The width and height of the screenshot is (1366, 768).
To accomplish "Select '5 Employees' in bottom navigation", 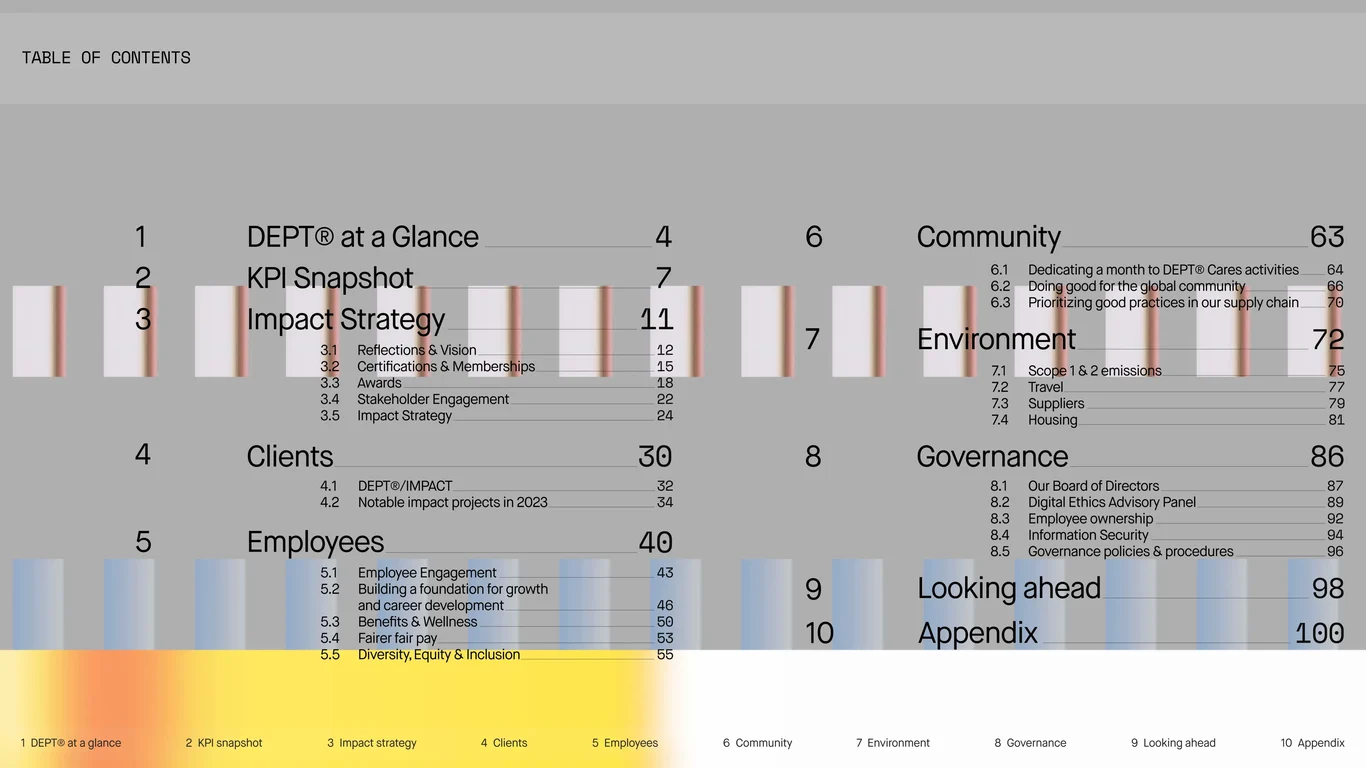I will [x=625, y=743].
